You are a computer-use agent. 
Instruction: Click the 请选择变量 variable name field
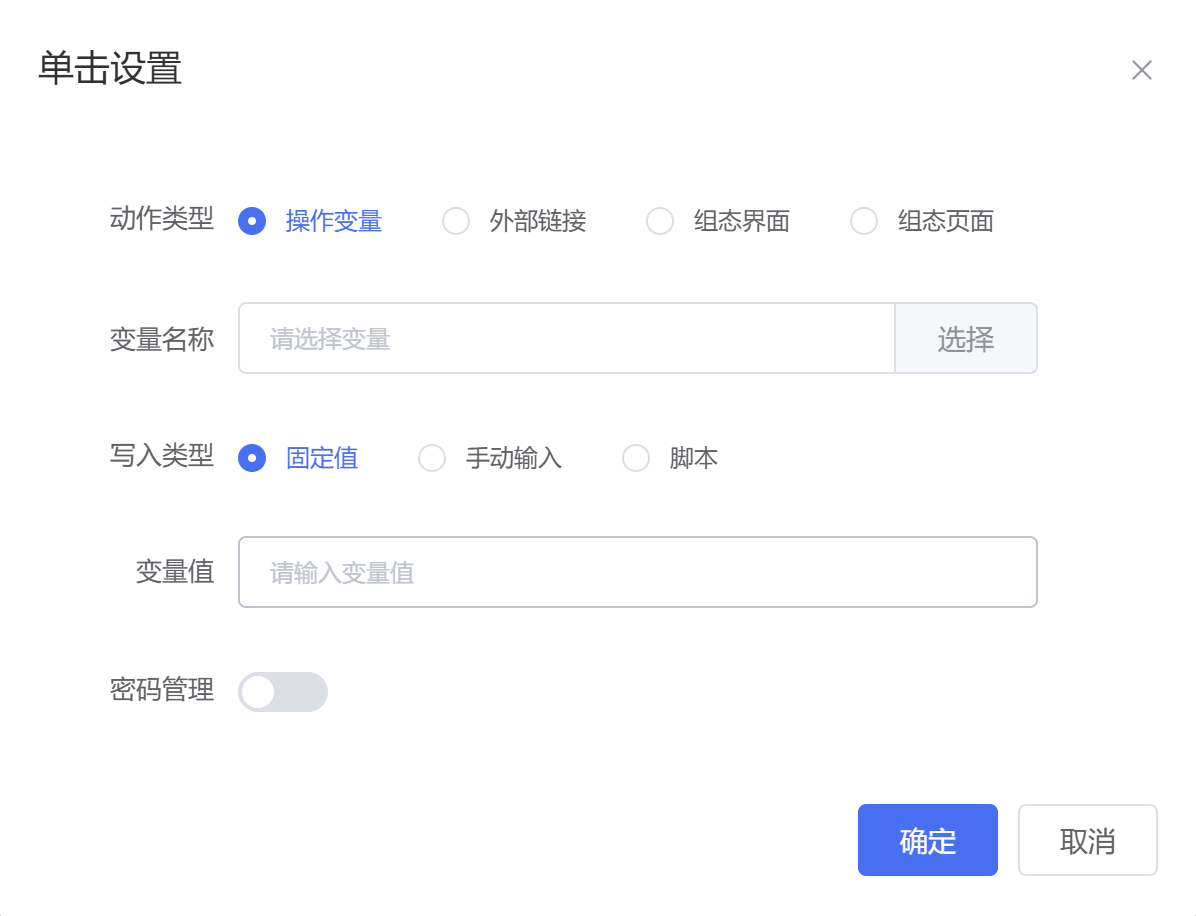566,339
